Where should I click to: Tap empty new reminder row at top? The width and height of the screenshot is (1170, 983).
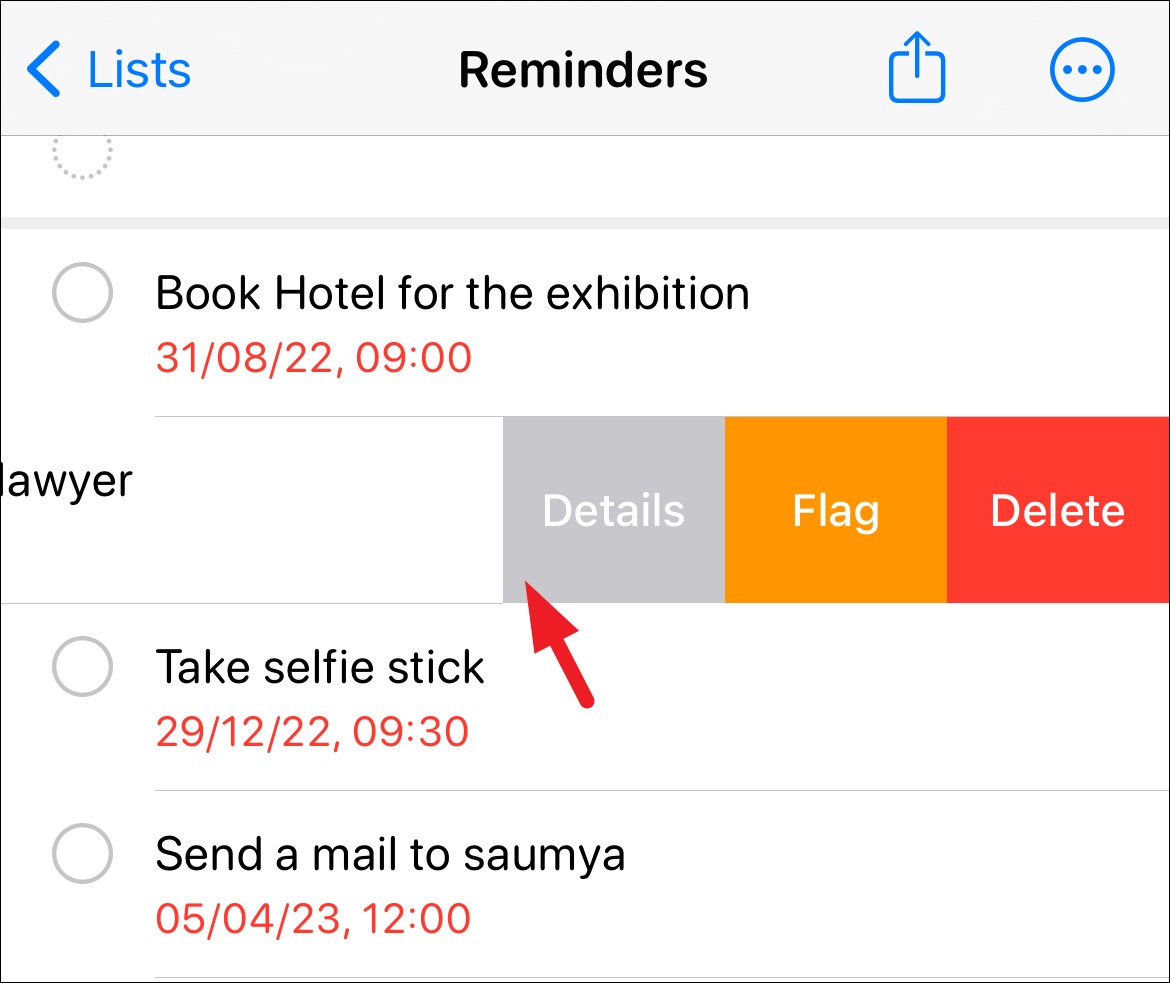click(585, 177)
